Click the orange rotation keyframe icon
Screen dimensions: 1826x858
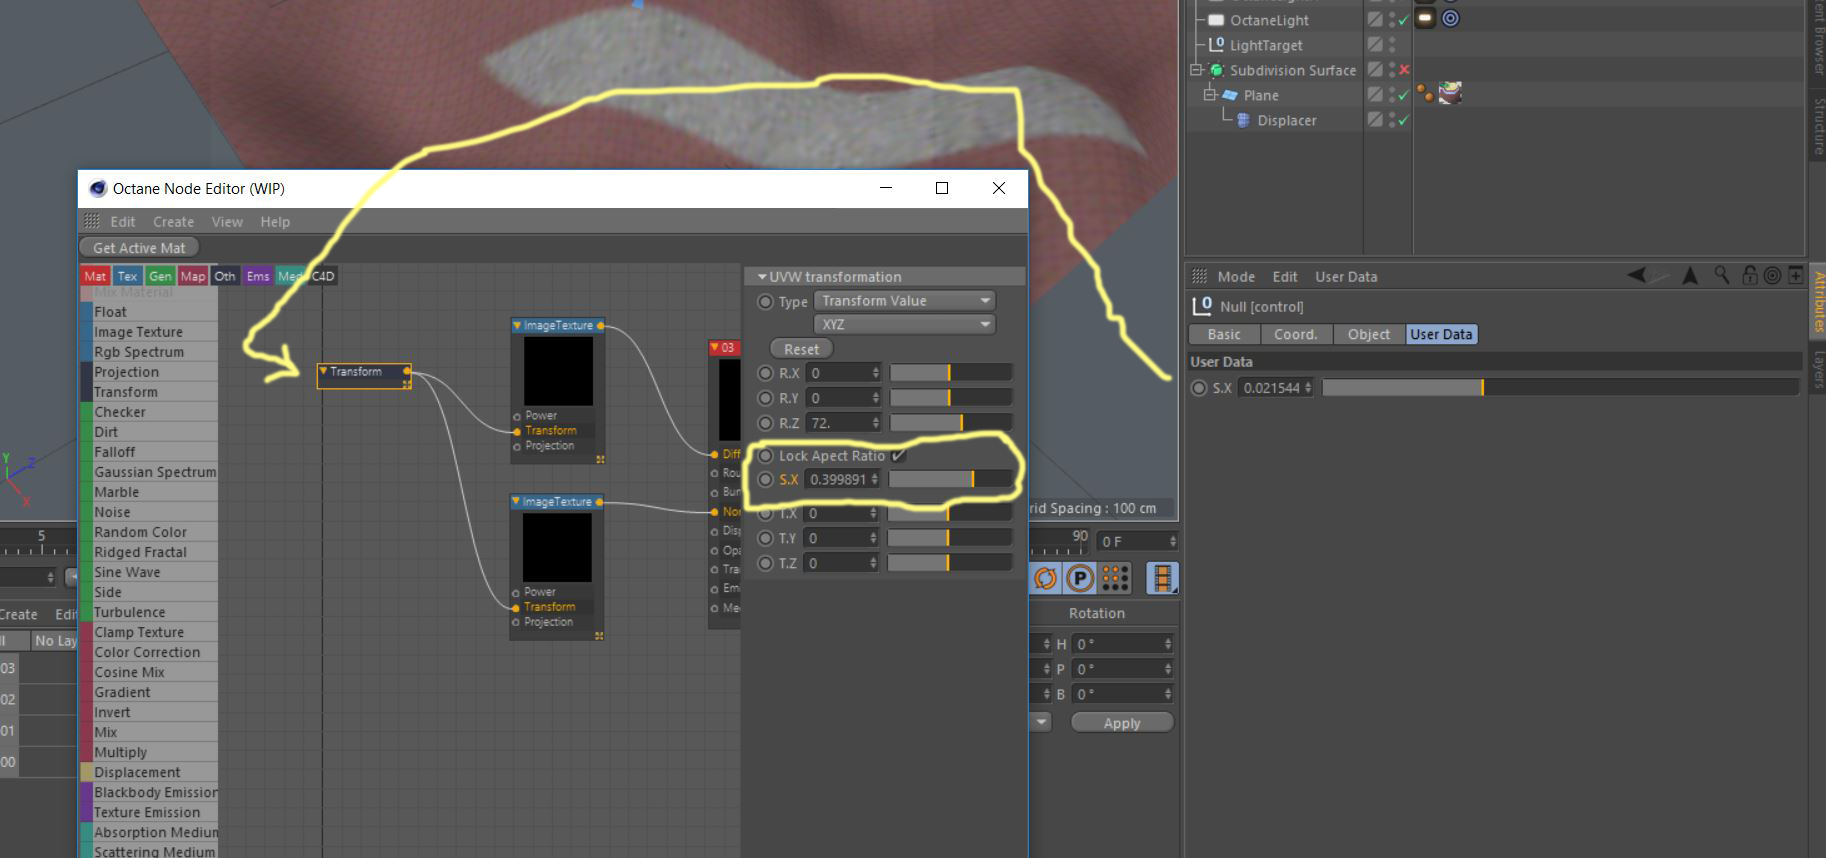coord(1045,578)
